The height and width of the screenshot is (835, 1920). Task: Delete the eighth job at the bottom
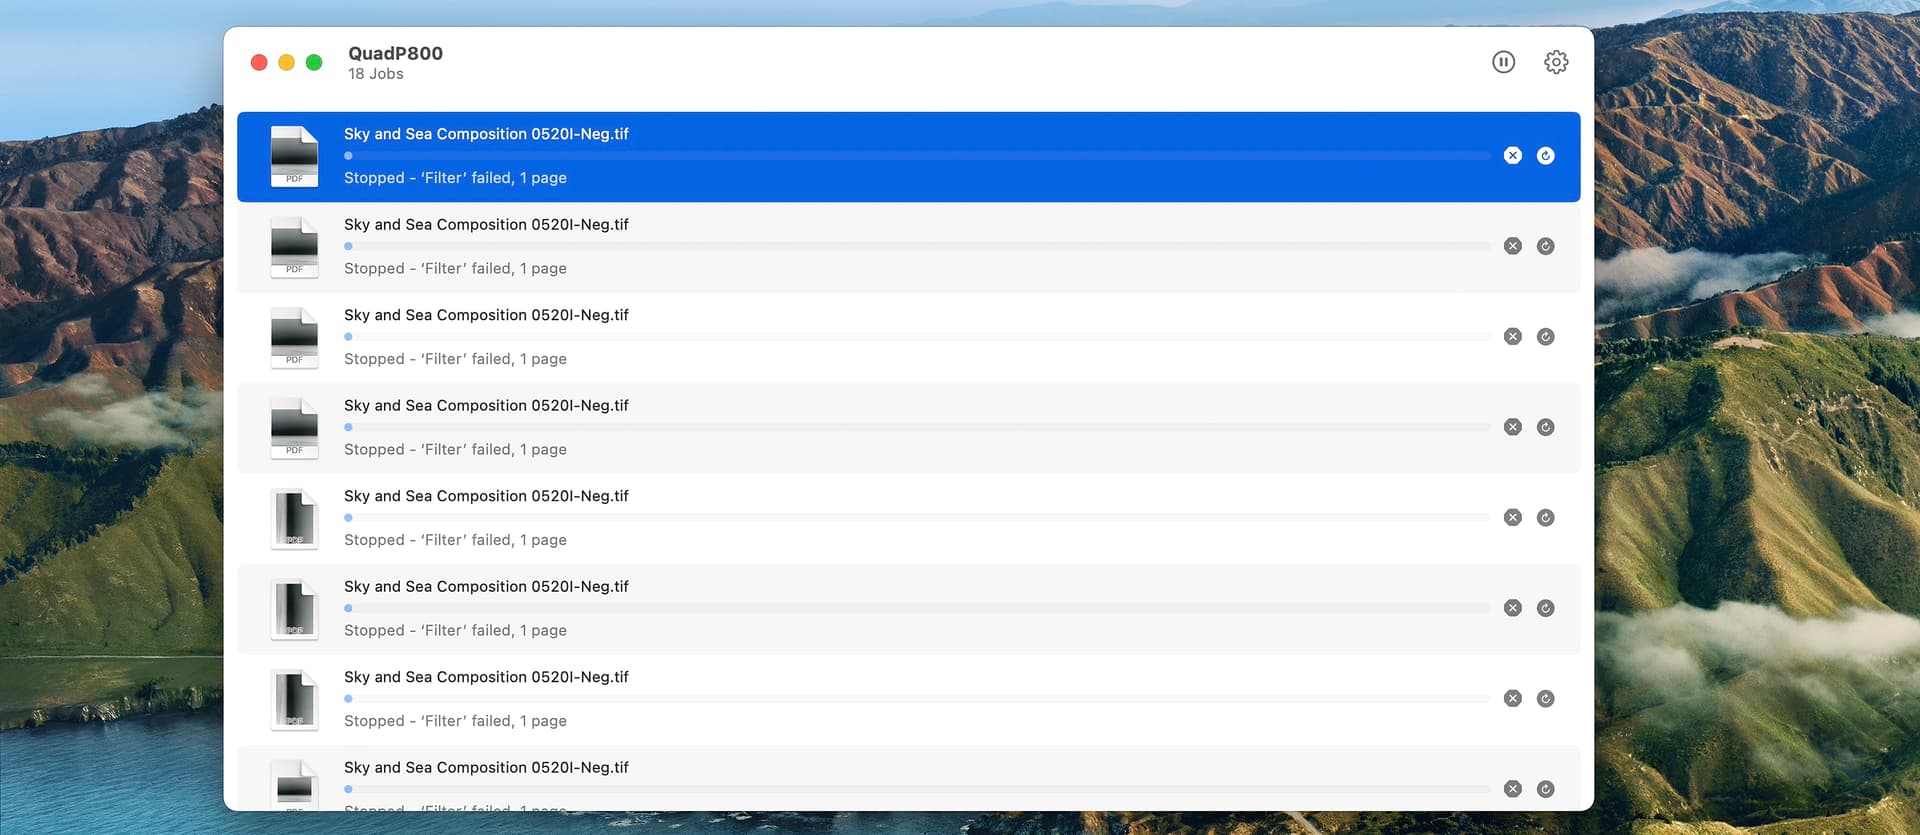[x=1512, y=789]
